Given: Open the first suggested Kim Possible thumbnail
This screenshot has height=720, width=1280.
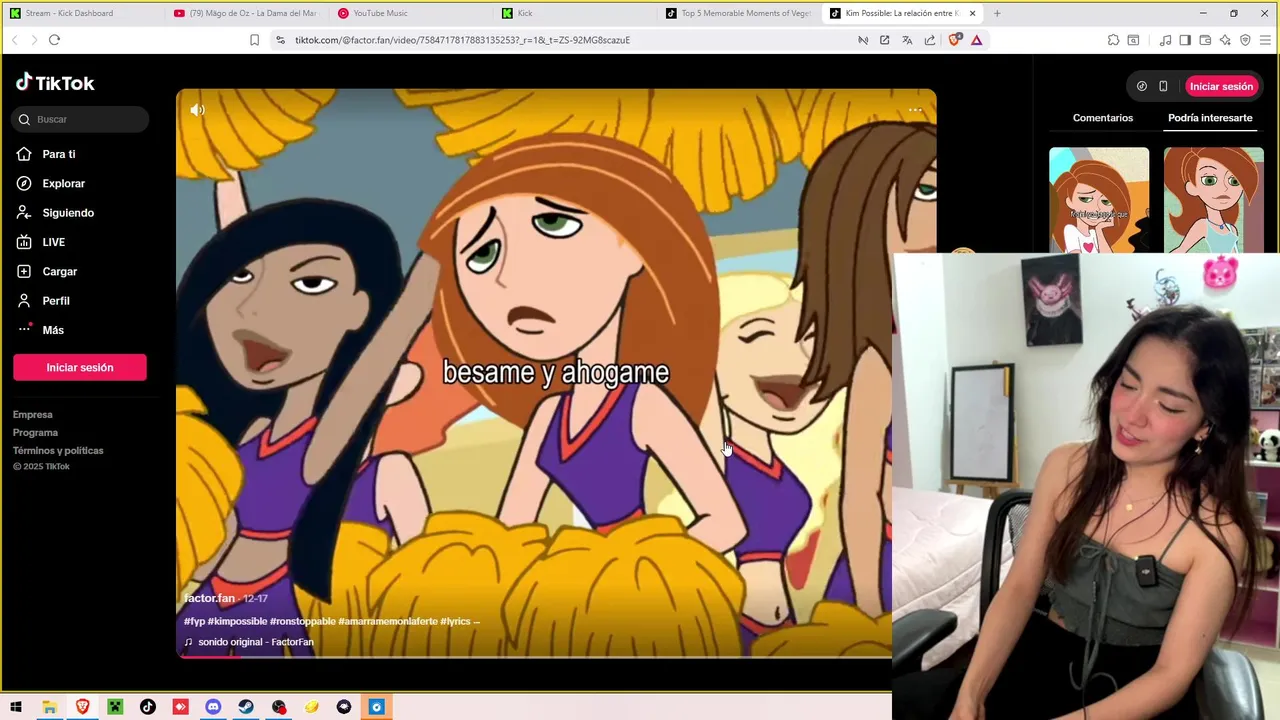Looking at the screenshot, I should click(x=1099, y=200).
